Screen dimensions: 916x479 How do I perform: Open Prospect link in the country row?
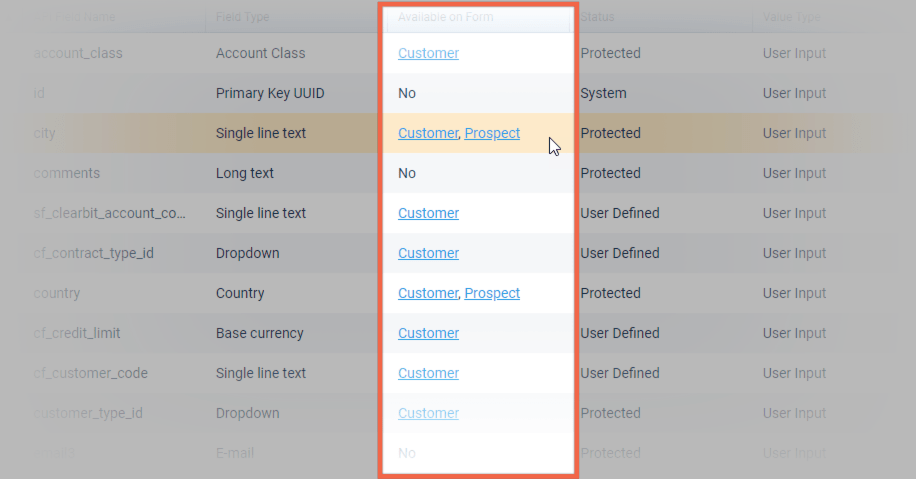(492, 293)
